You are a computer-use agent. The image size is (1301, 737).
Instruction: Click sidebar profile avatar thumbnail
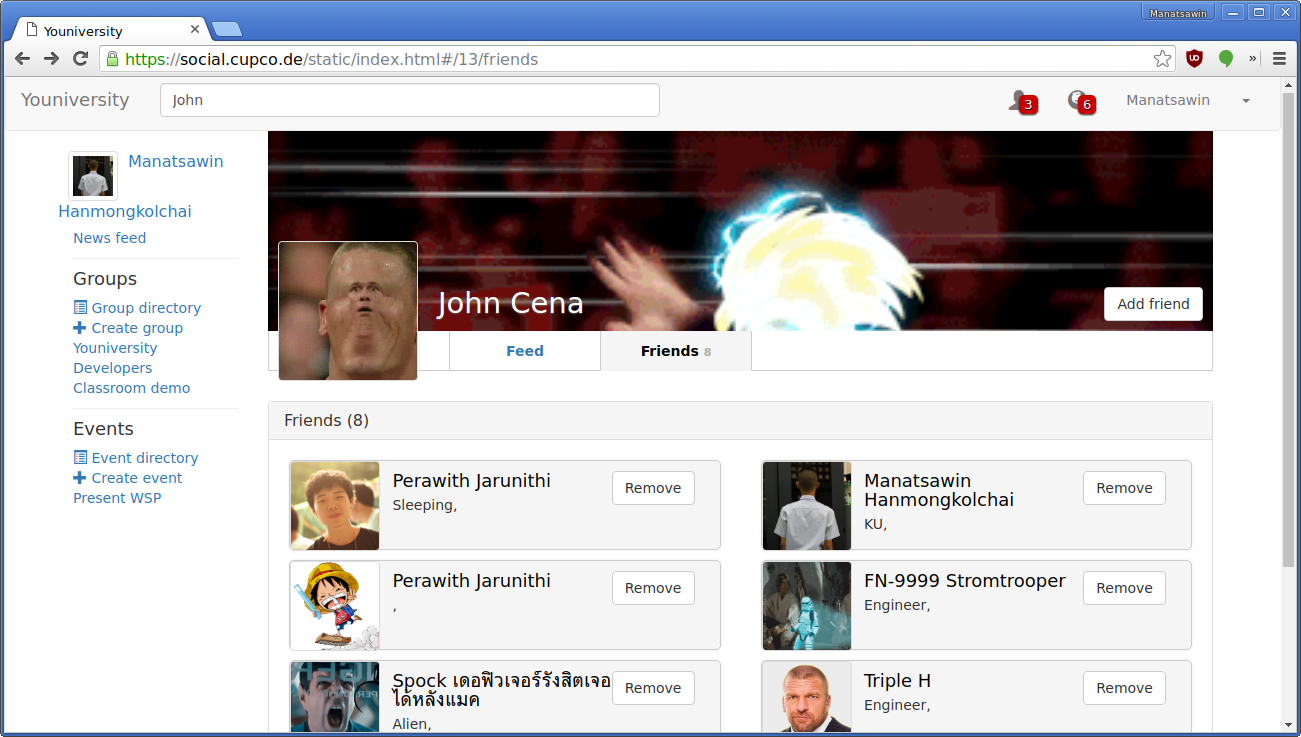point(93,176)
